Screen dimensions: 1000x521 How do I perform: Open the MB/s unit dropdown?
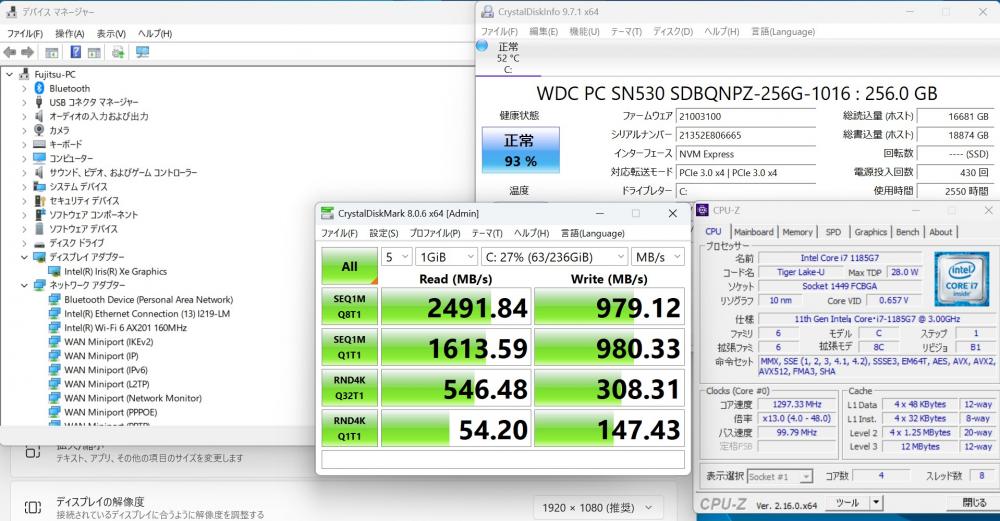658,257
